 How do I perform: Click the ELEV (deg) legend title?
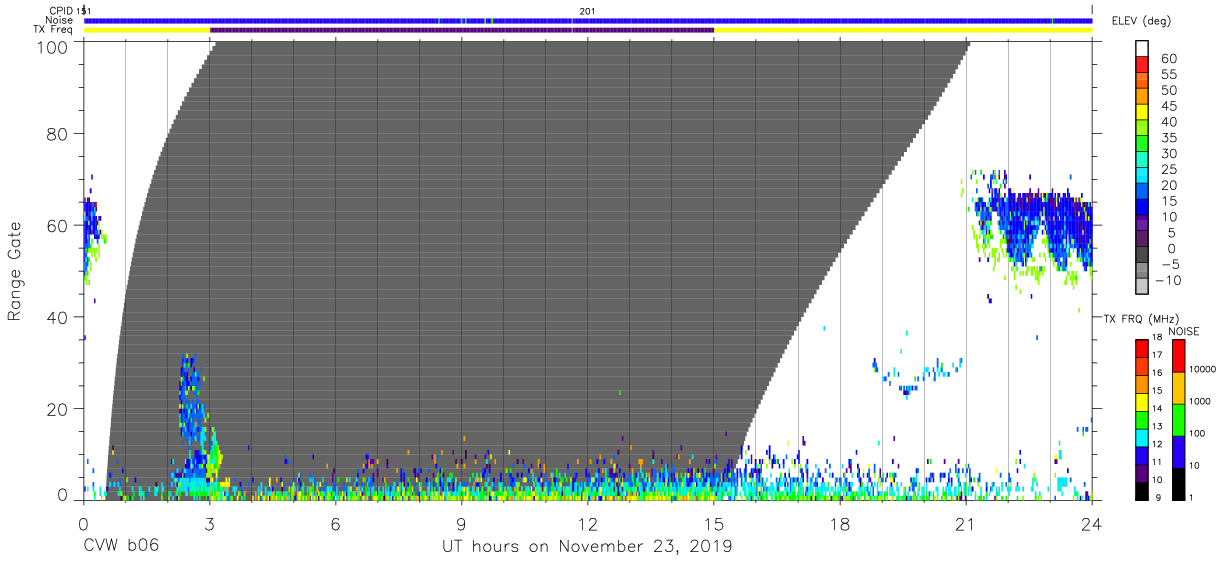pos(1141,21)
